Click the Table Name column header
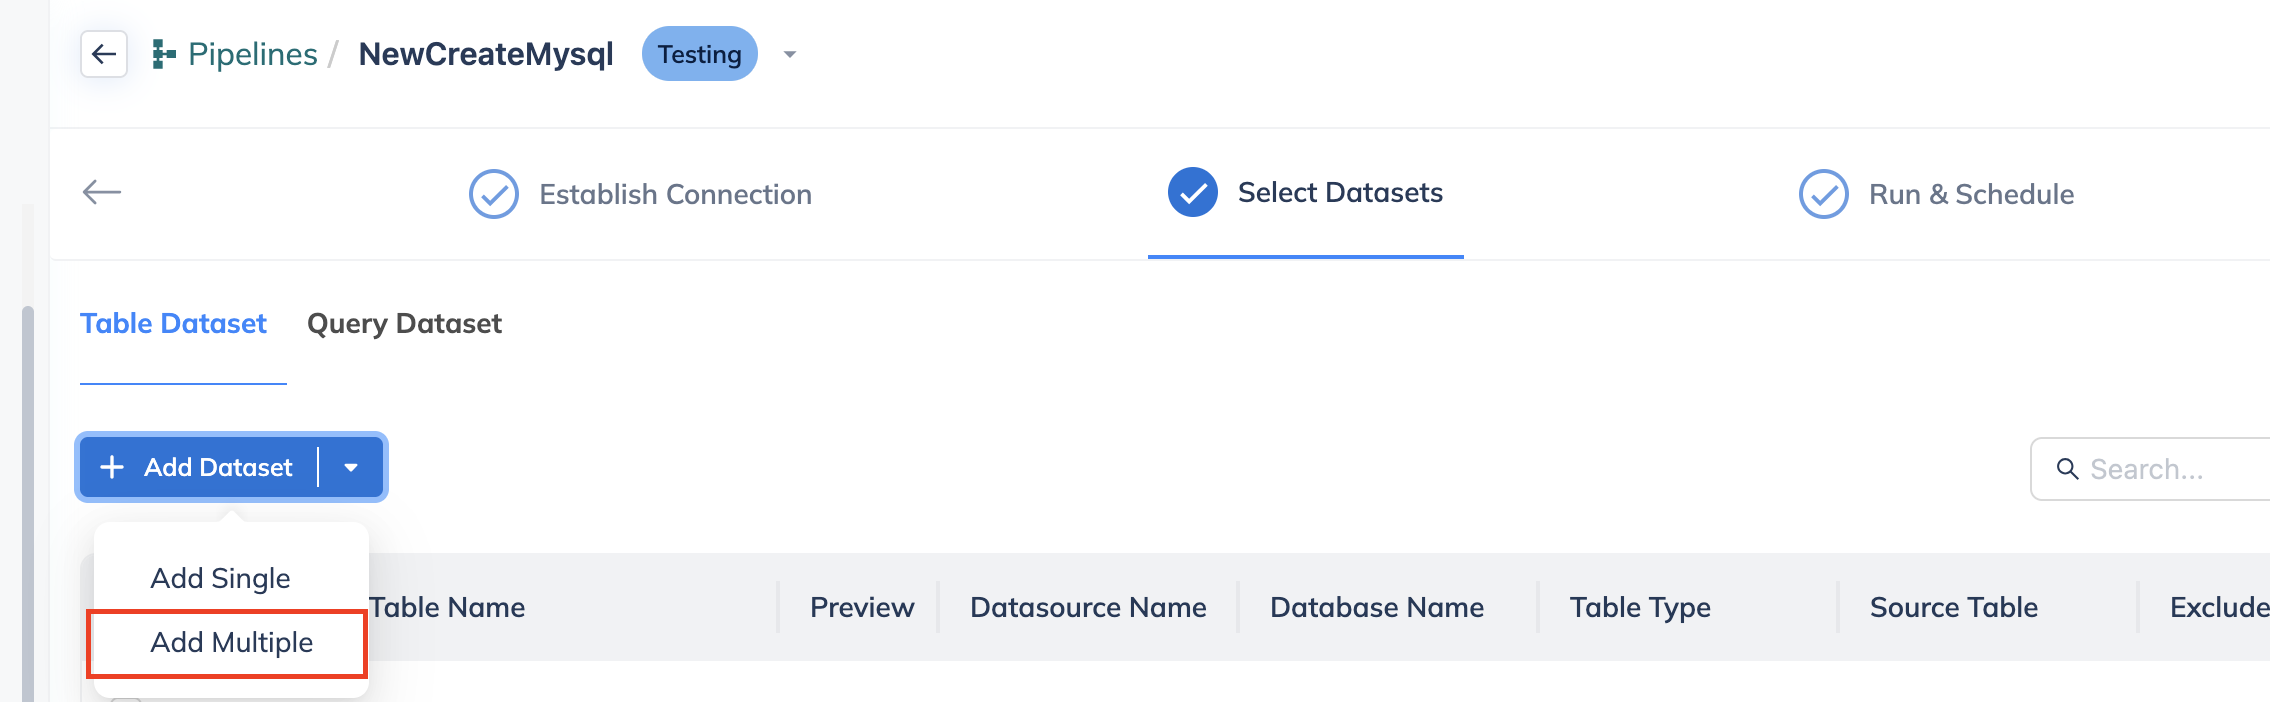This screenshot has width=2270, height=702. click(x=447, y=607)
